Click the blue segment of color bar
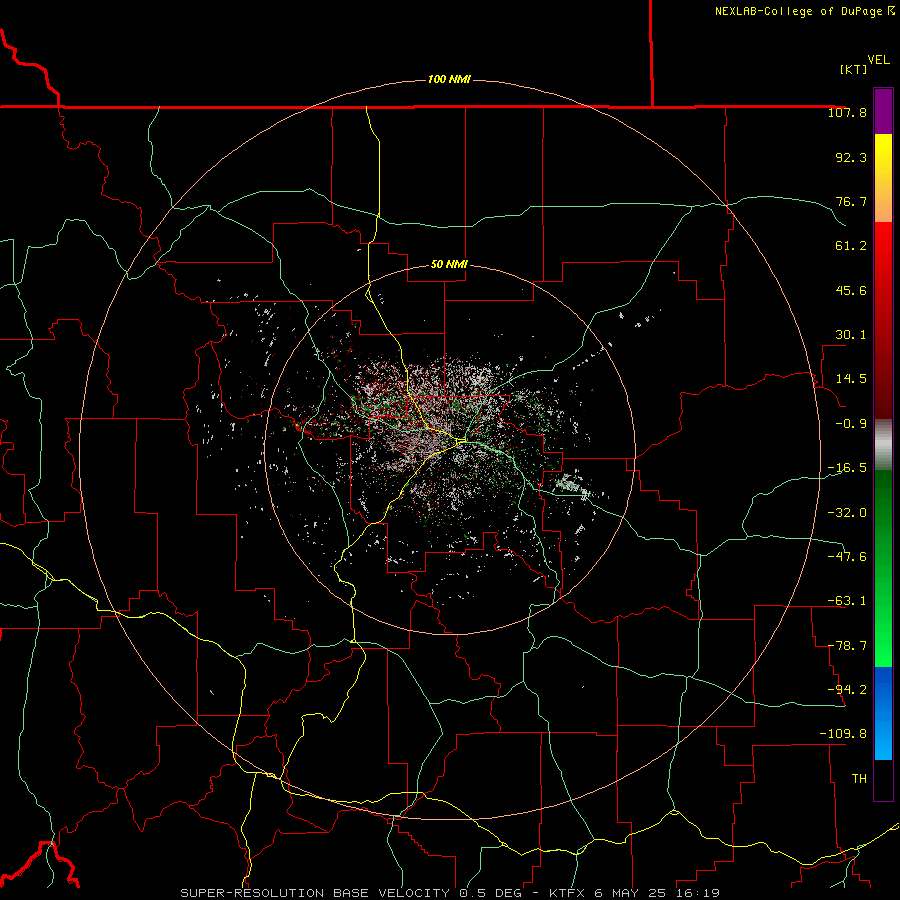This screenshot has height=900, width=900. (883, 713)
